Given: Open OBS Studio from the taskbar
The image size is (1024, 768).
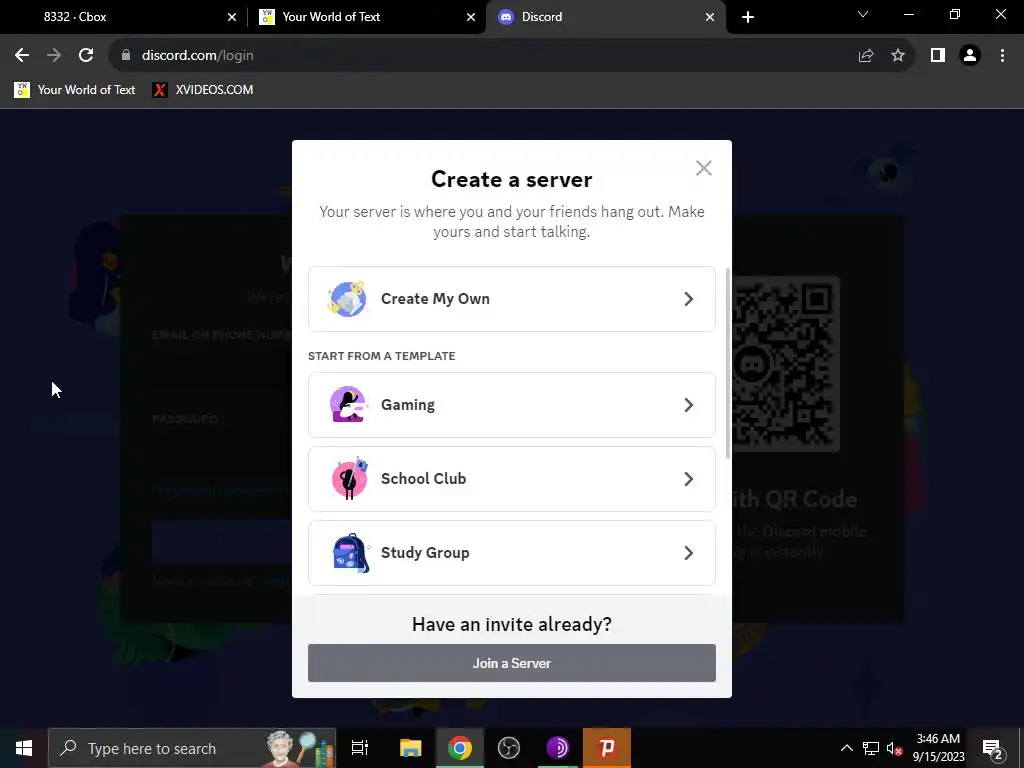Looking at the screenshot, I should pos(509,748).
